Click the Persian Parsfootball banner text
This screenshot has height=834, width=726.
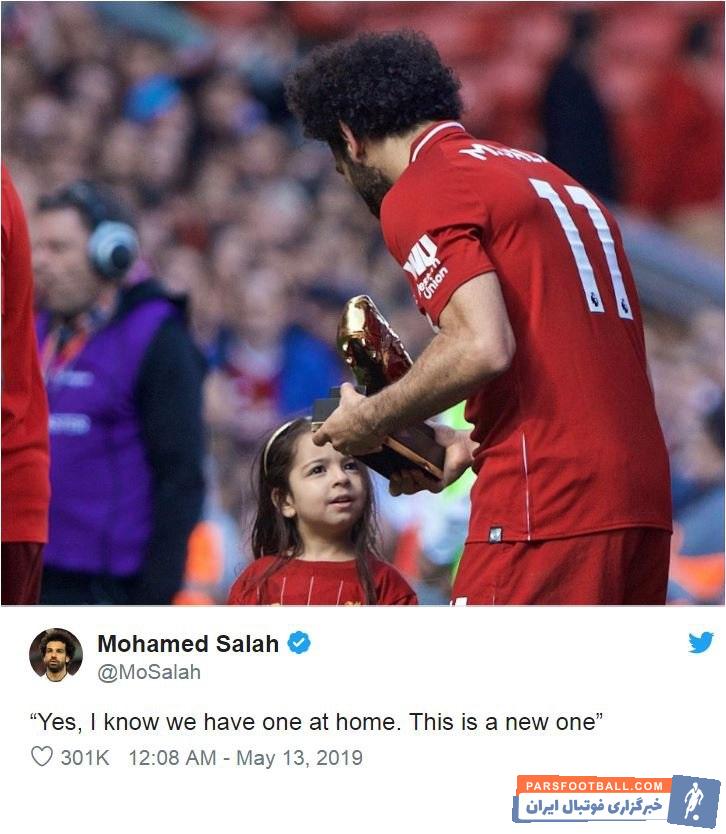[x=594, y=806]
